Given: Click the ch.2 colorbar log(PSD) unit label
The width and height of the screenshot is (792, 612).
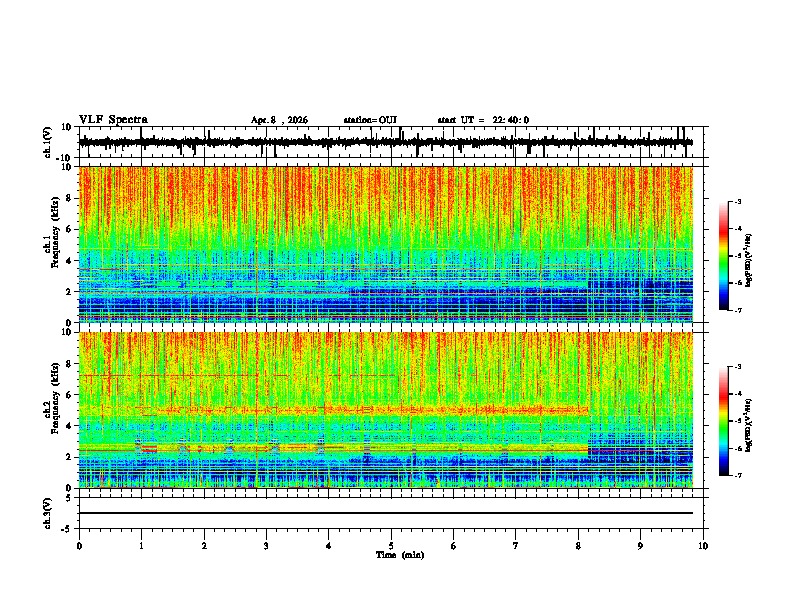Looking at the screenshot, I should pyautogui.click(x=749, y=423).
